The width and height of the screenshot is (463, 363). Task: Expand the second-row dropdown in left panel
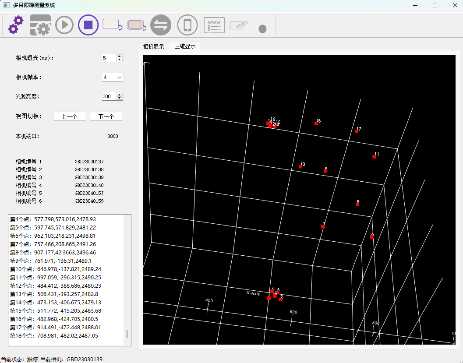(113, 77)
